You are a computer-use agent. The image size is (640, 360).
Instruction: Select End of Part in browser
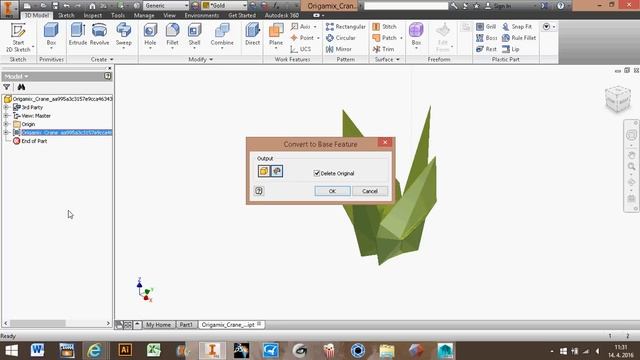click(x=30, y=141)
